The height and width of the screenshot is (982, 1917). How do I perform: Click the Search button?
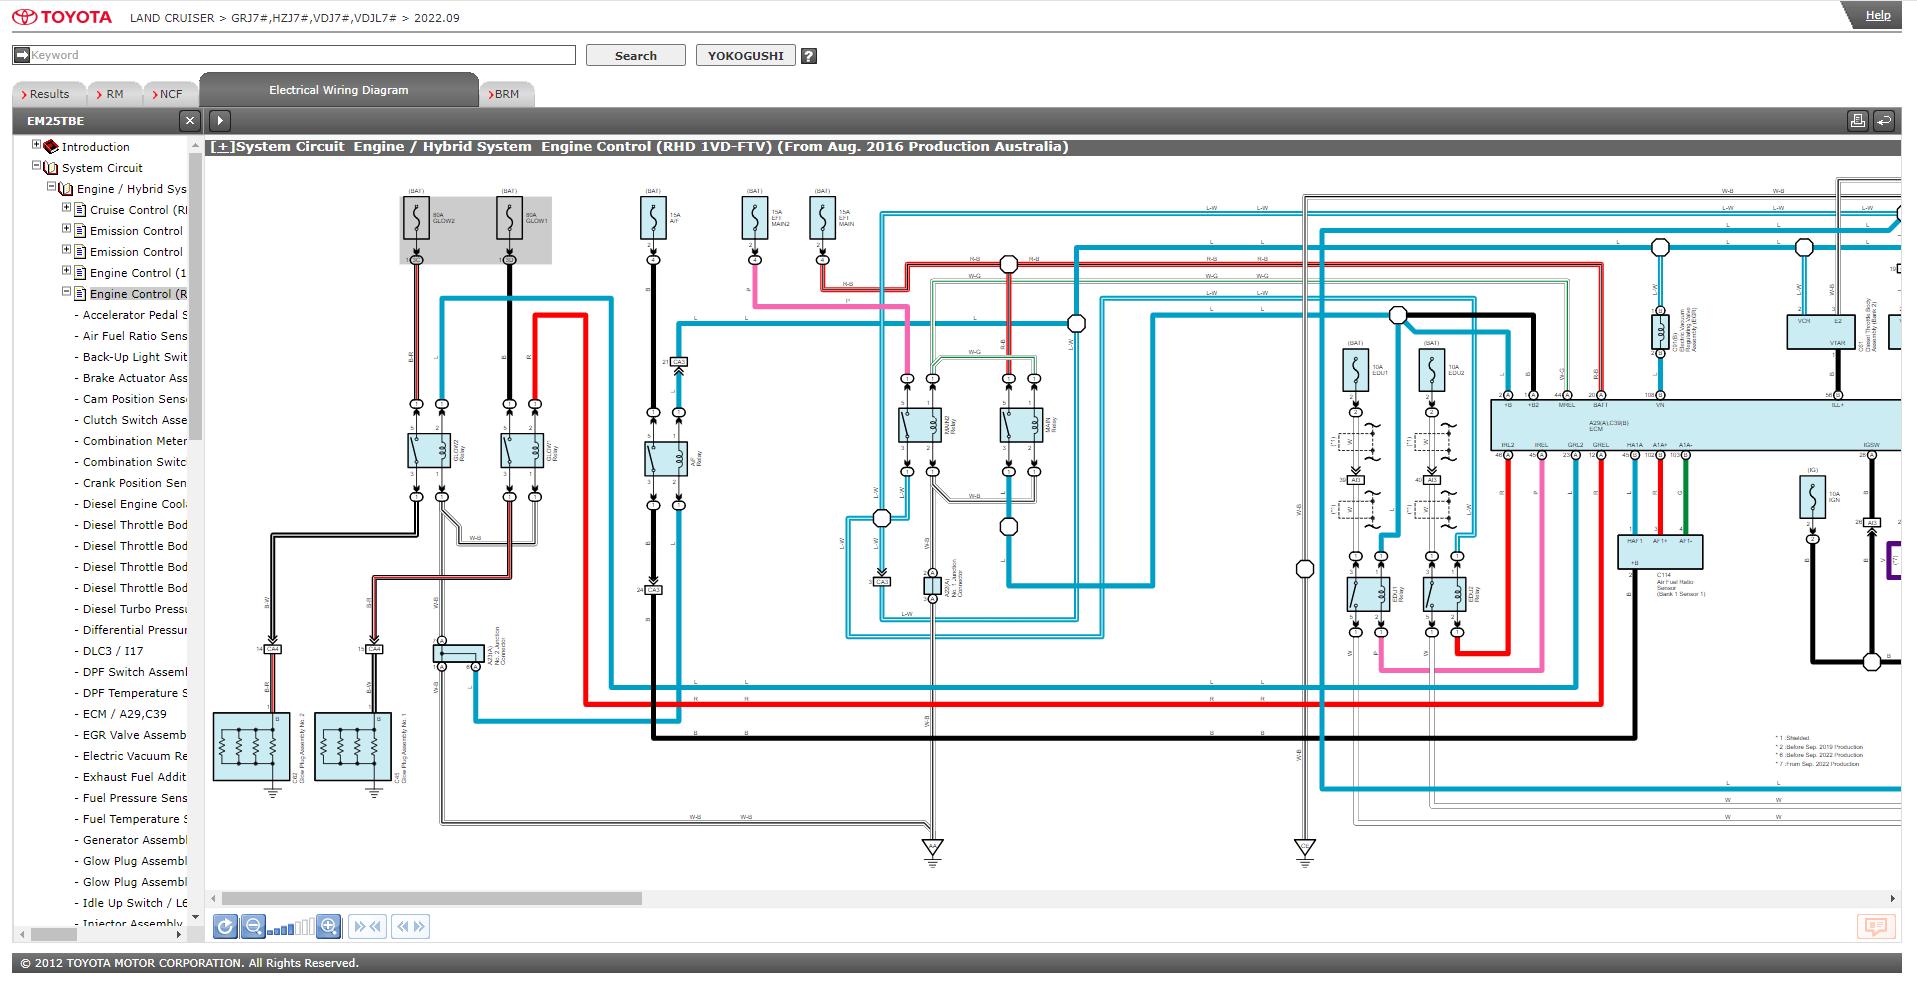[636, 56]
